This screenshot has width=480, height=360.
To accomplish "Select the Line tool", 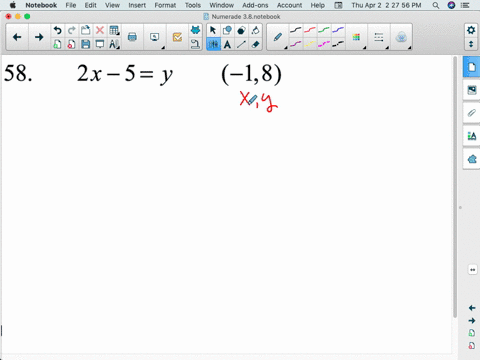I will 241,44.
